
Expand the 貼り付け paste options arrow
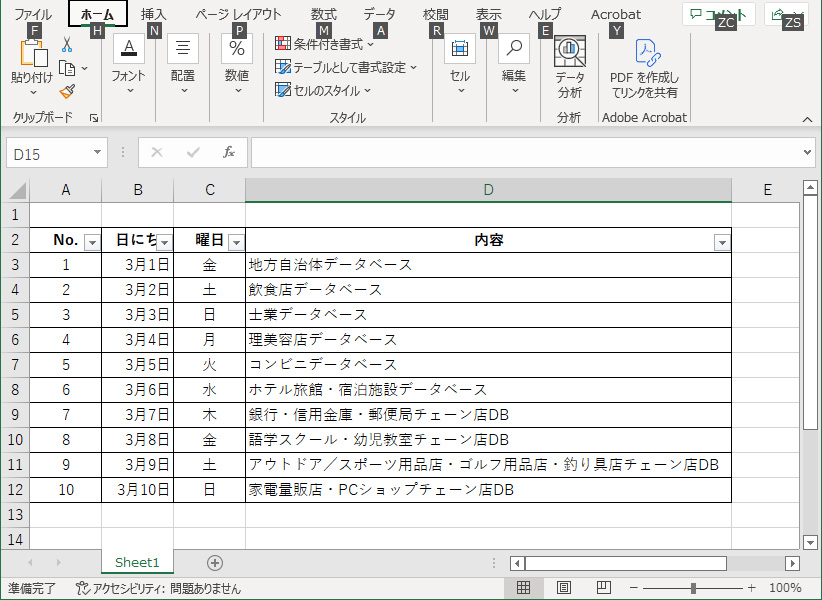[x=33, y=93]
